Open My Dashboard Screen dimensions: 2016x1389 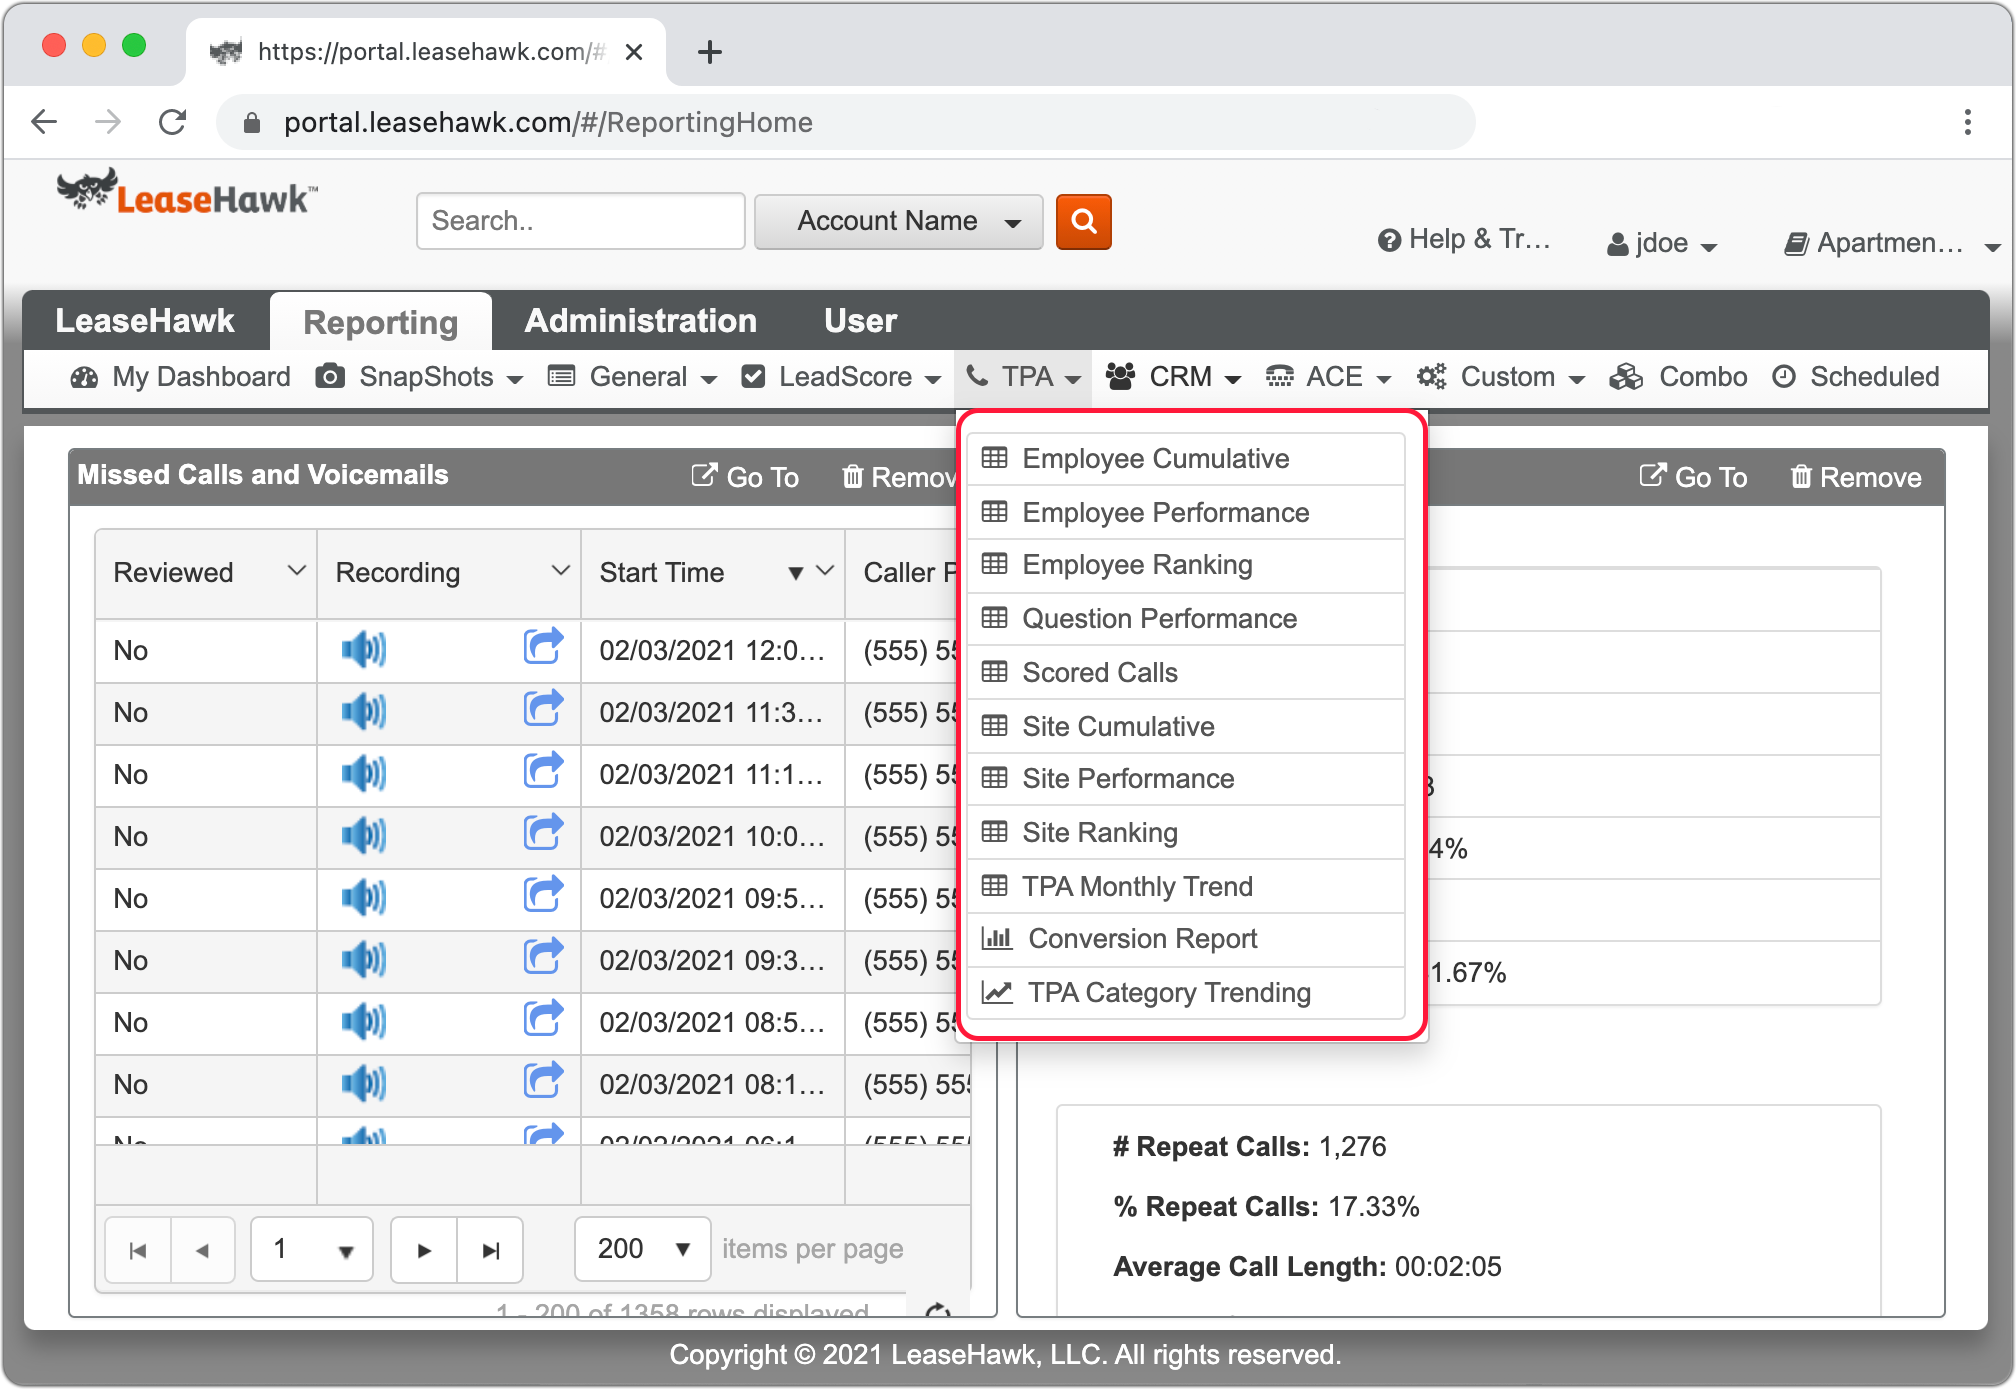click(180, 377)
